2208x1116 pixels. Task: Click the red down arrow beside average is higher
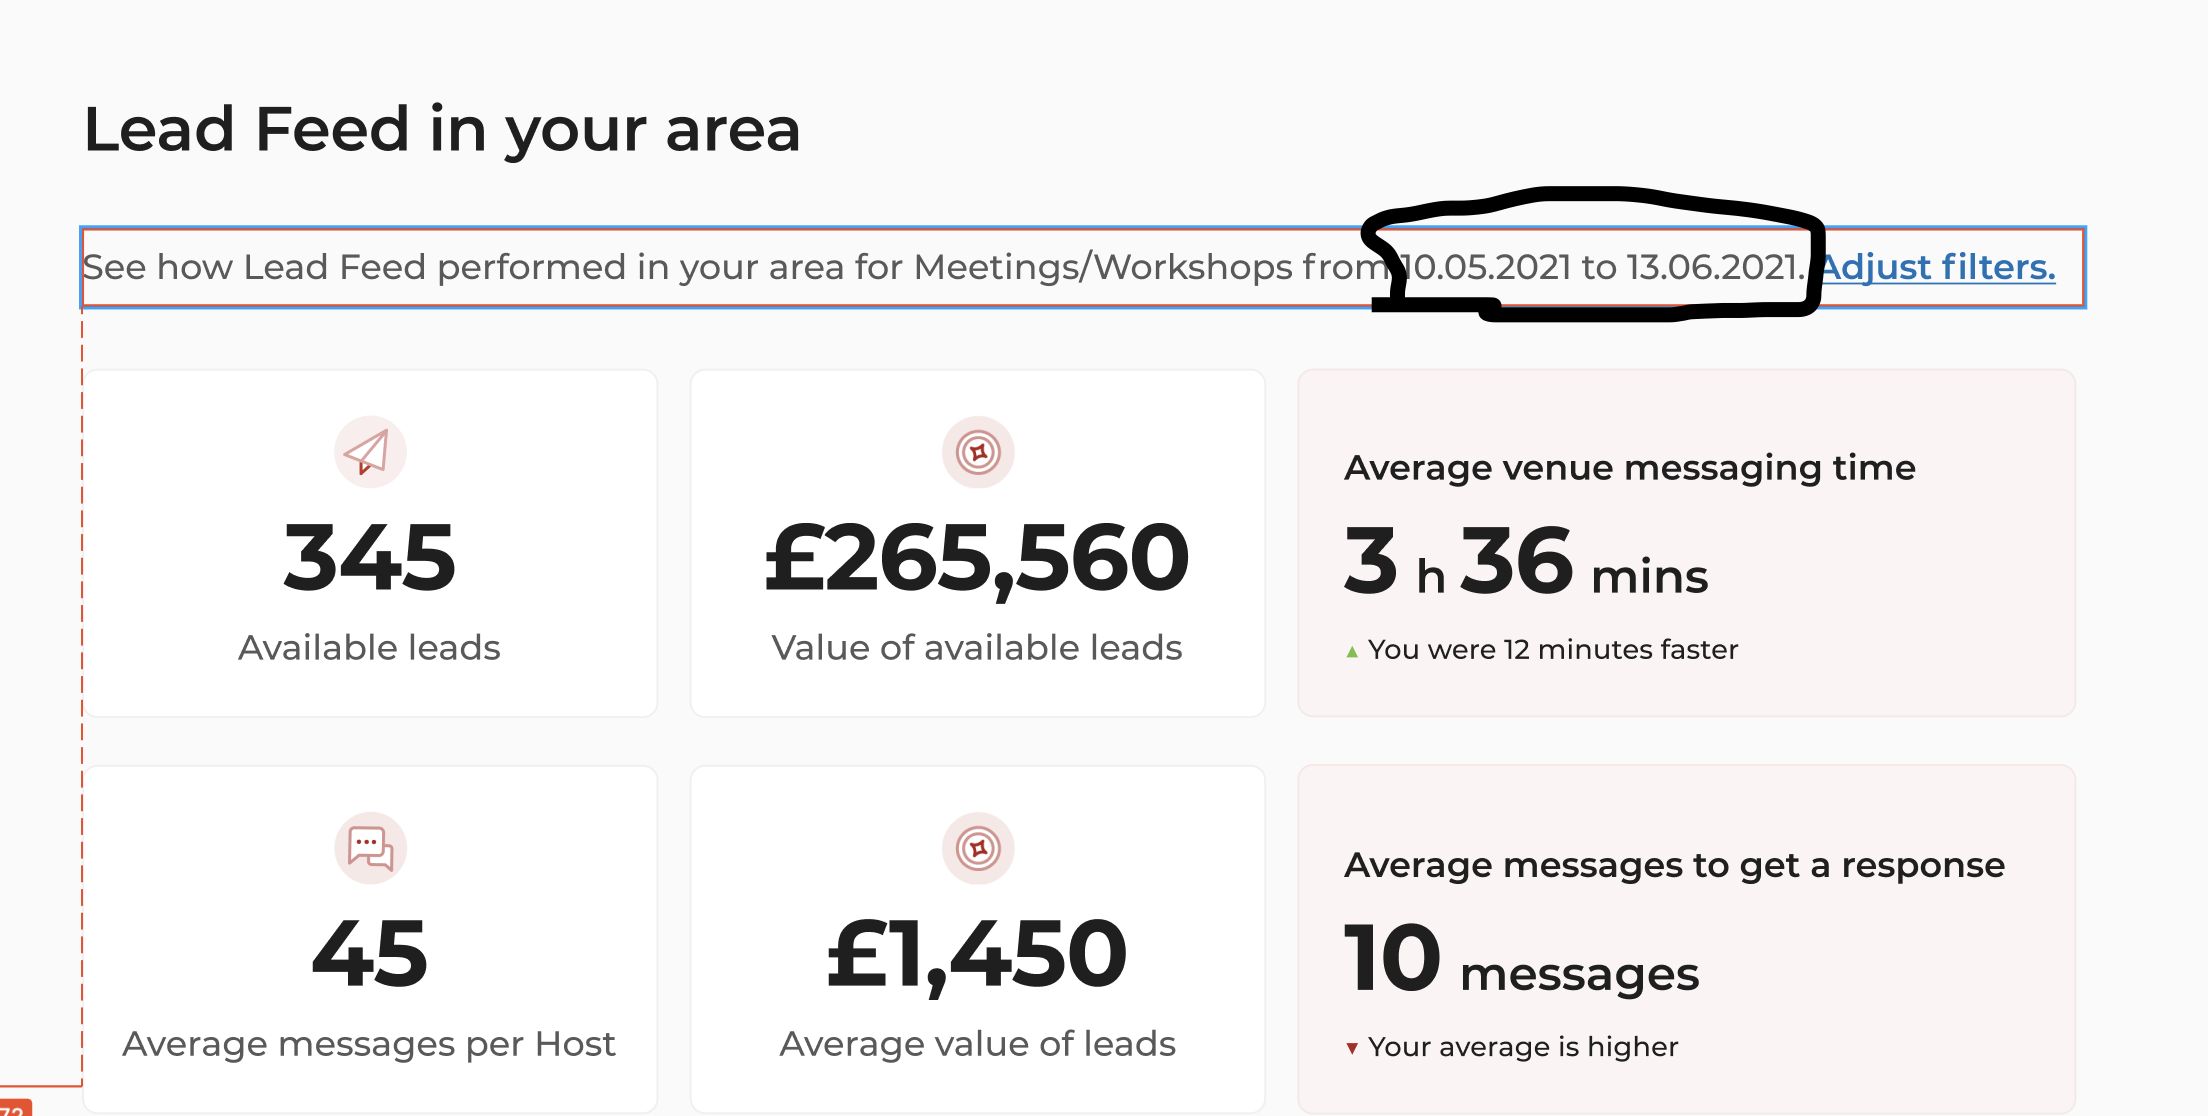pyautogui.click(x=1352, y=1048)
